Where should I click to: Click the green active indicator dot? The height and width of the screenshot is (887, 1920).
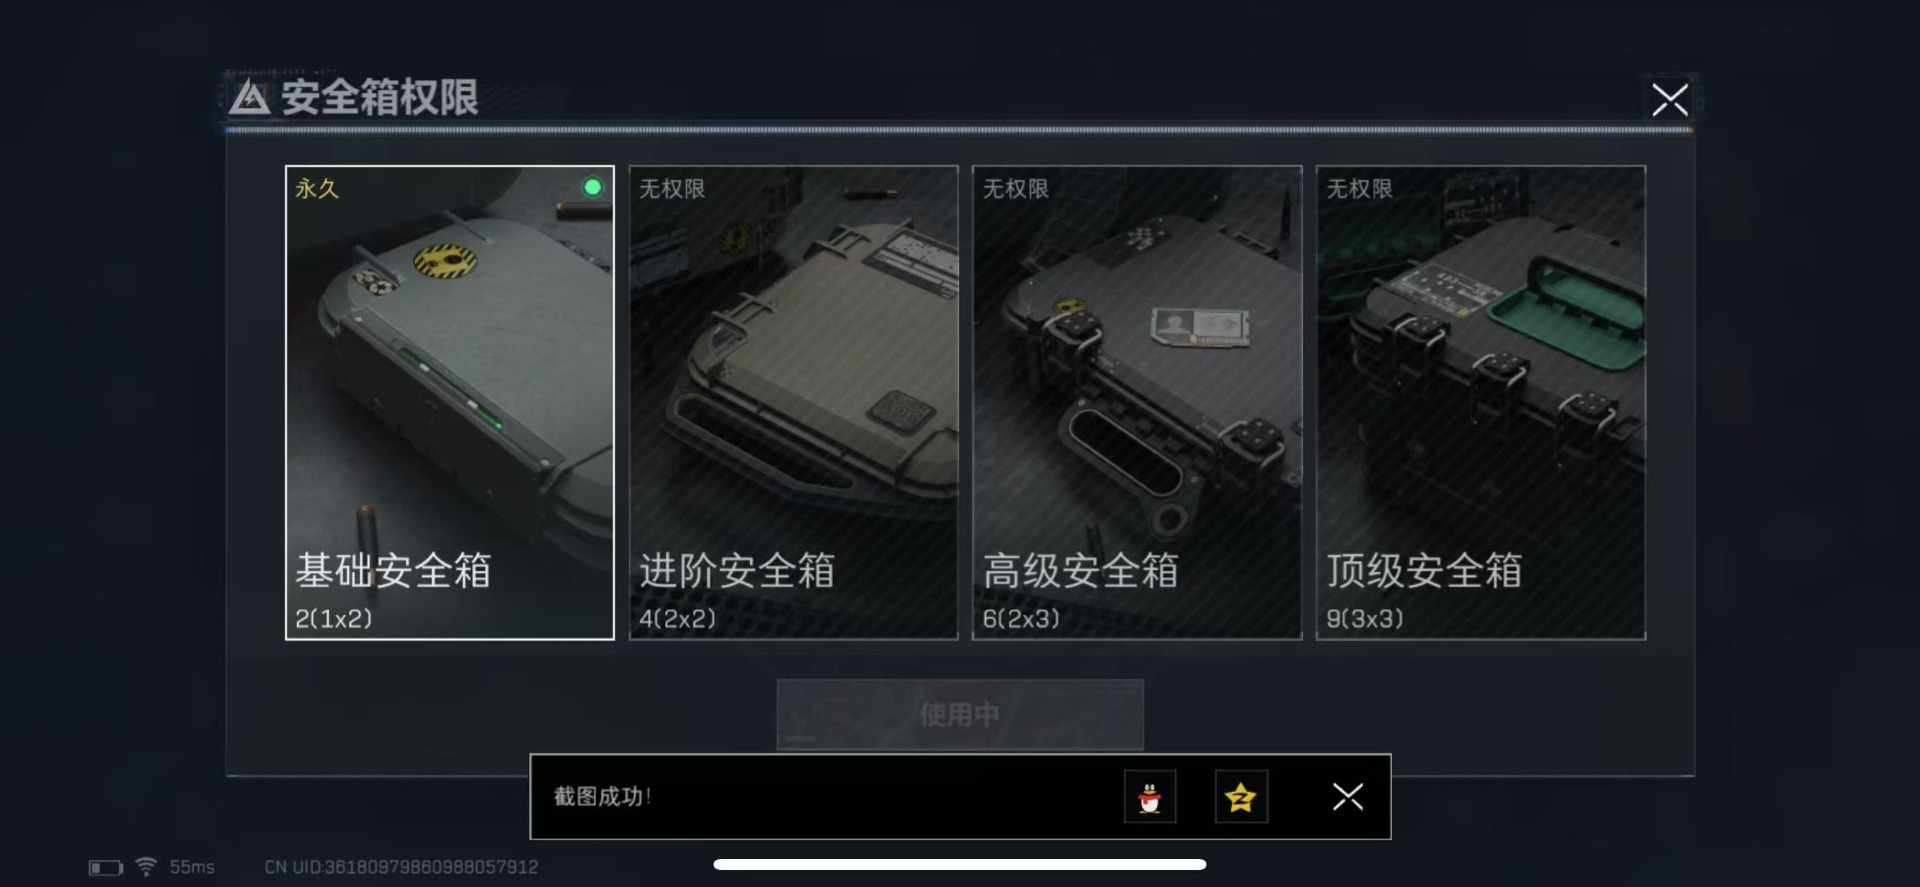593,187
